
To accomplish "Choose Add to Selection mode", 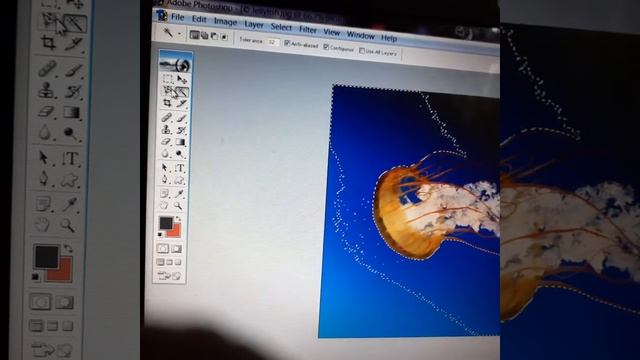I will (204, 36).
